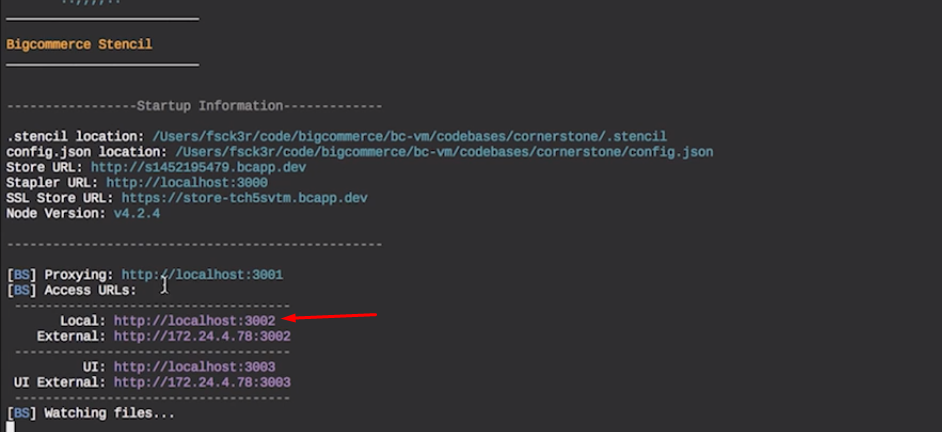Click the "Local:" label
This screenshot has width=942, height=432.
point(83,321)
